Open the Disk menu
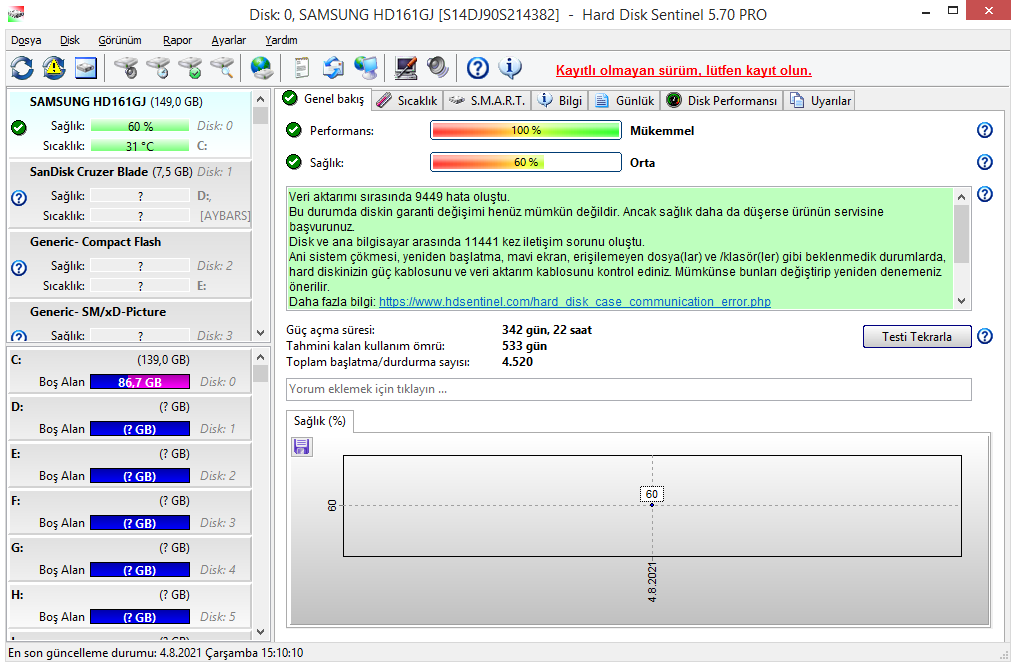This screenshot has width=1017, height=668. [69, 40]
